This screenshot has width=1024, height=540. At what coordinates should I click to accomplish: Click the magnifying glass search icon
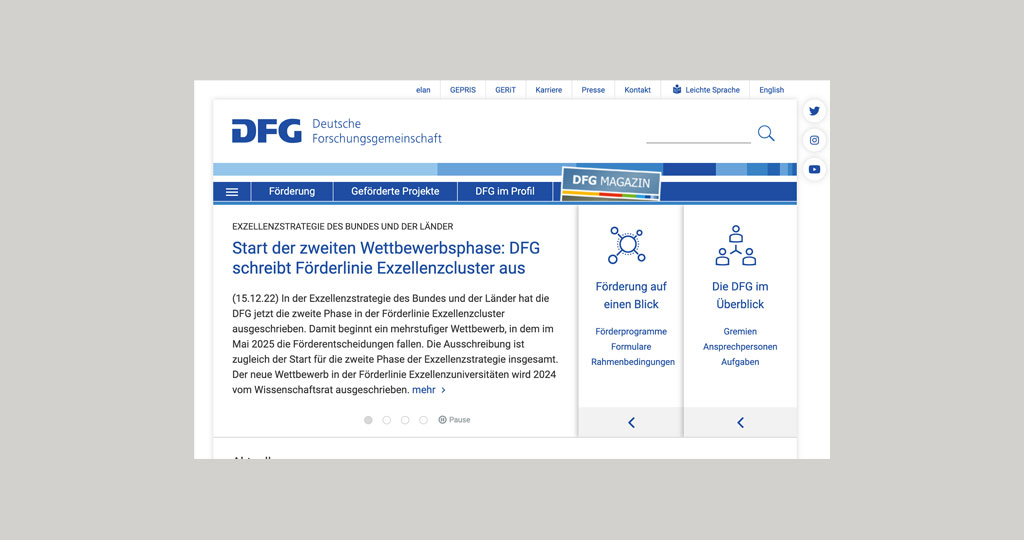[766, 133]
